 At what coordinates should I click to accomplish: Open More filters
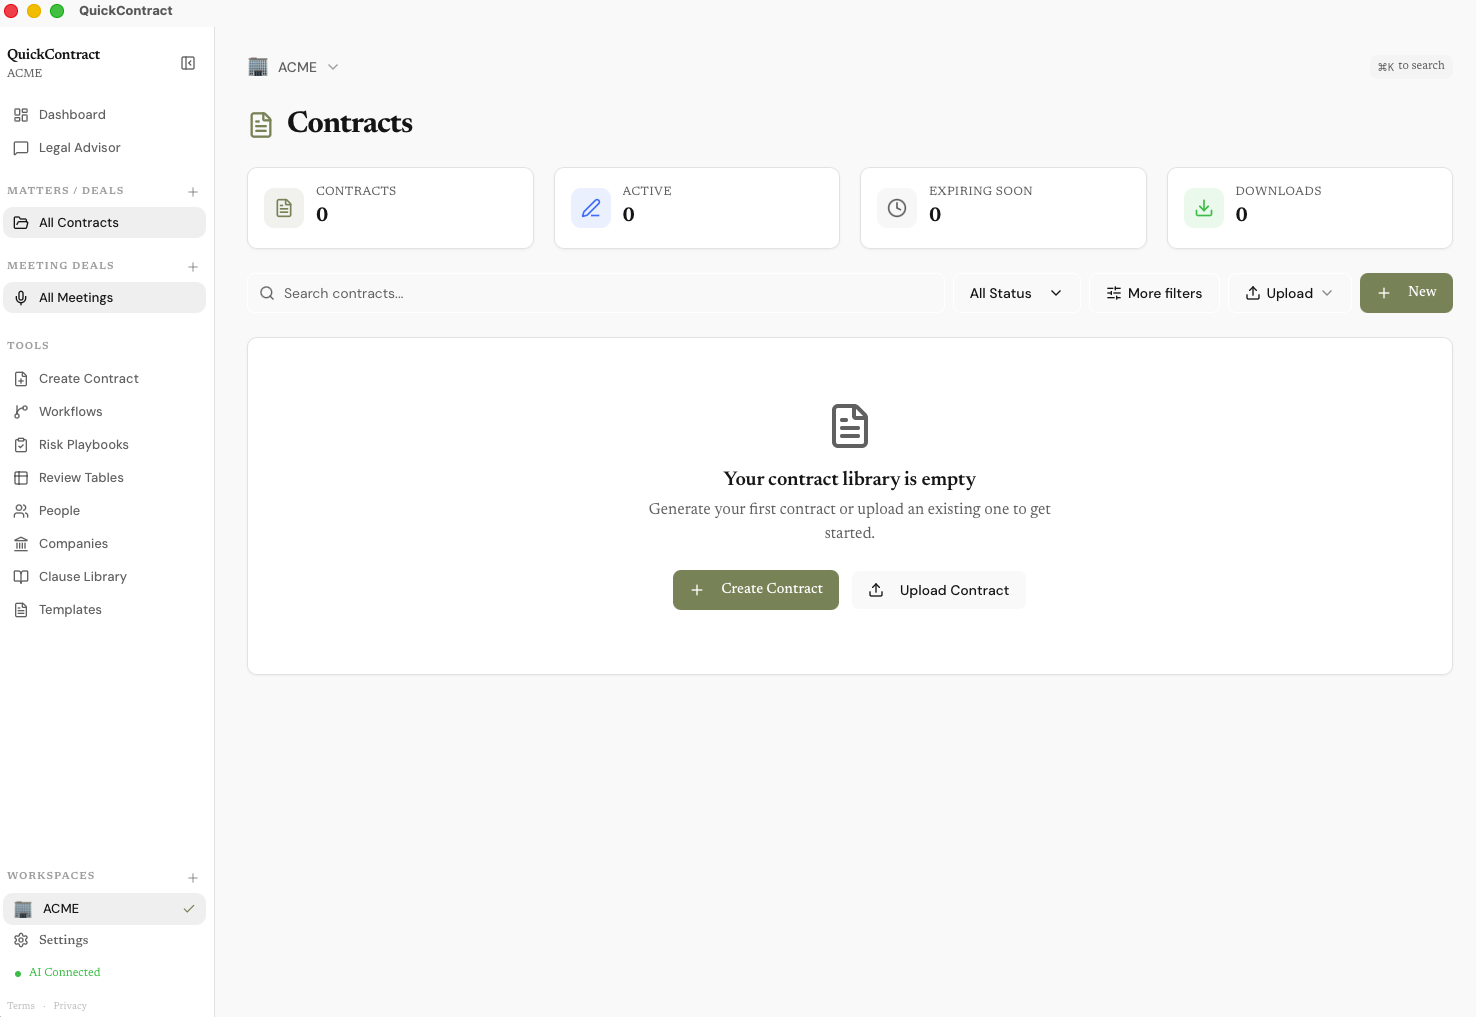pyautogui.click(x=1155, y=293)
